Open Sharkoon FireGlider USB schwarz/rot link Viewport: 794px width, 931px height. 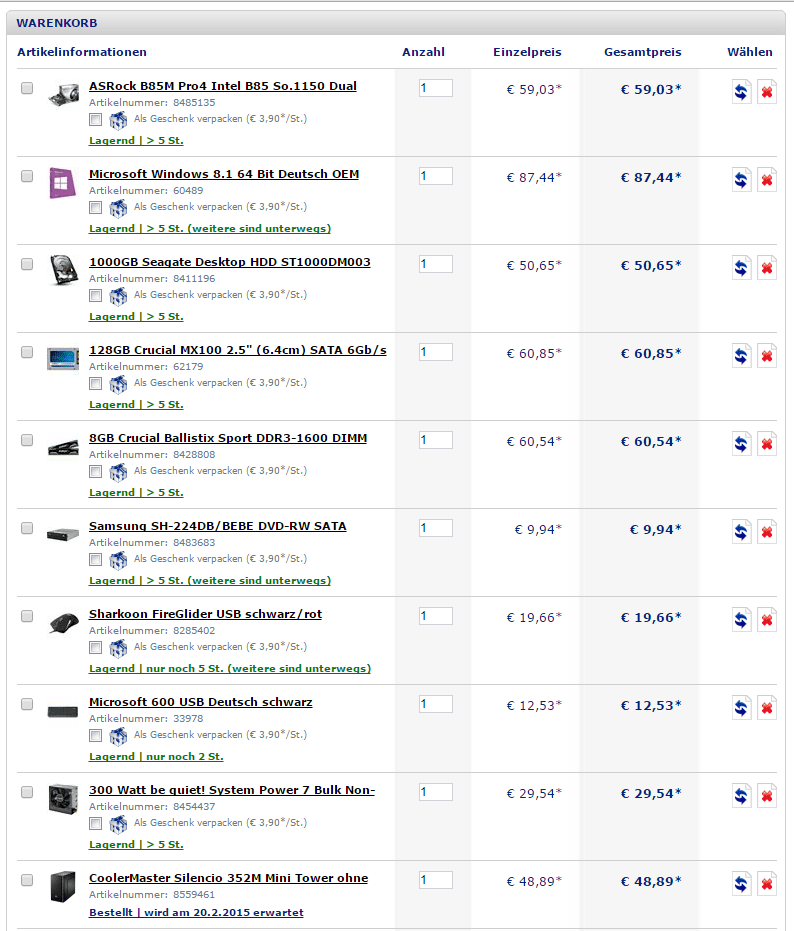point(205,614)
